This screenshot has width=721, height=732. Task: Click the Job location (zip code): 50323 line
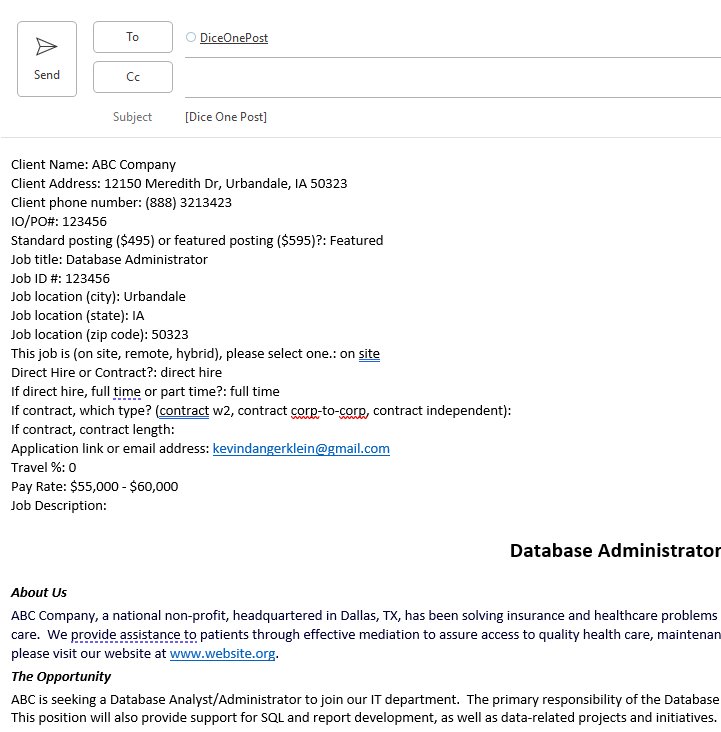(99, 335)
